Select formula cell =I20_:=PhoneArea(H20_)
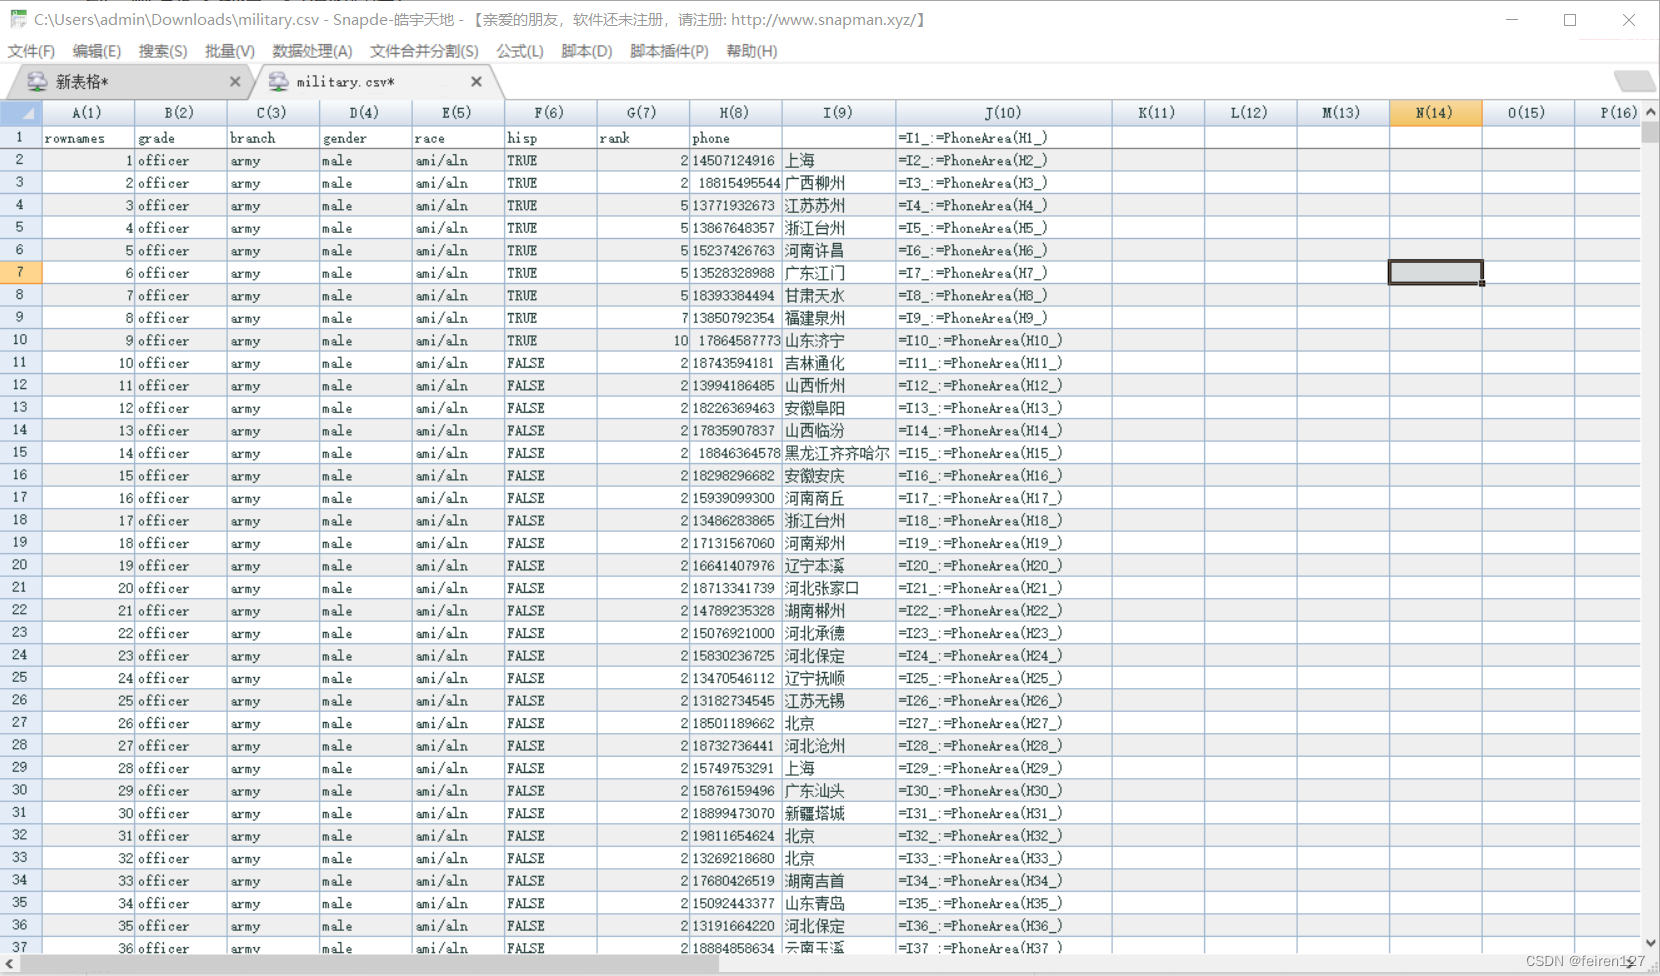The height and width of the screenshot is (976, 1660). (x=1003, y=565)
